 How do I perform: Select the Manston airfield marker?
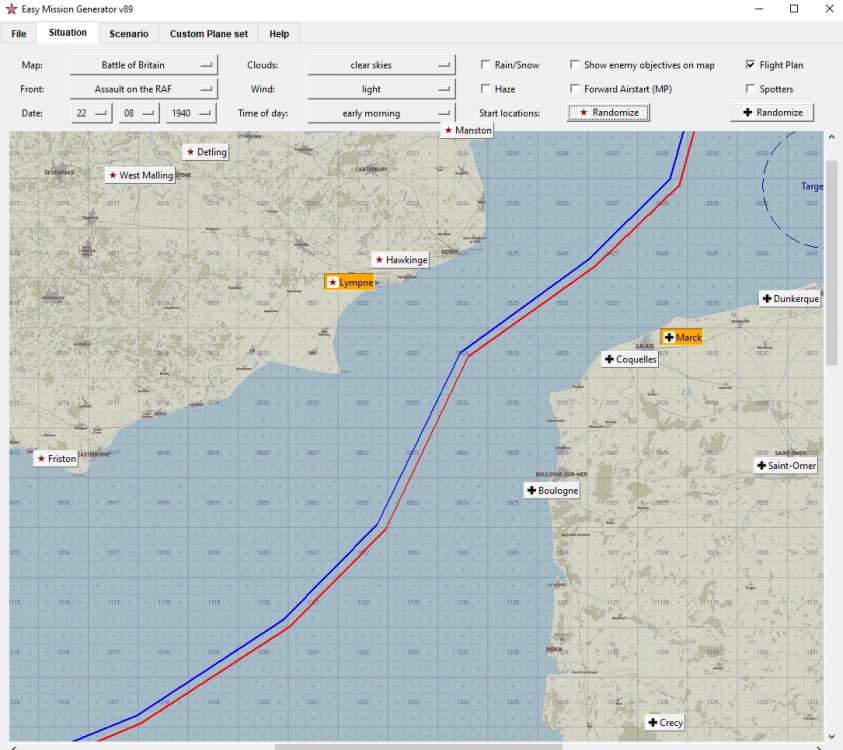[x=467, y=130]
